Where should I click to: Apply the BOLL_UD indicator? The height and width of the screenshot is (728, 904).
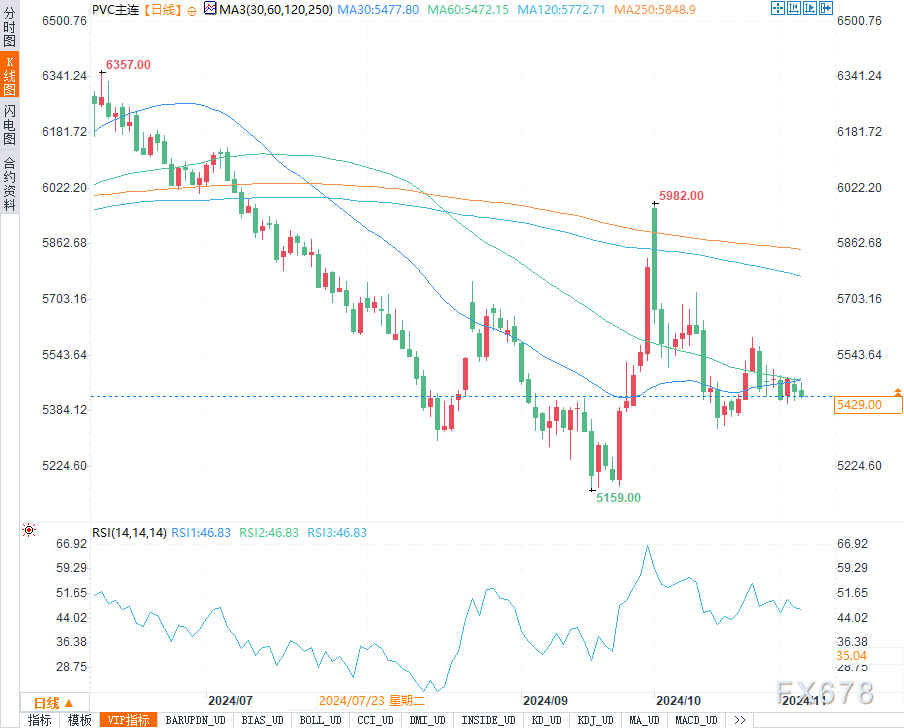(x=319, y=720)
